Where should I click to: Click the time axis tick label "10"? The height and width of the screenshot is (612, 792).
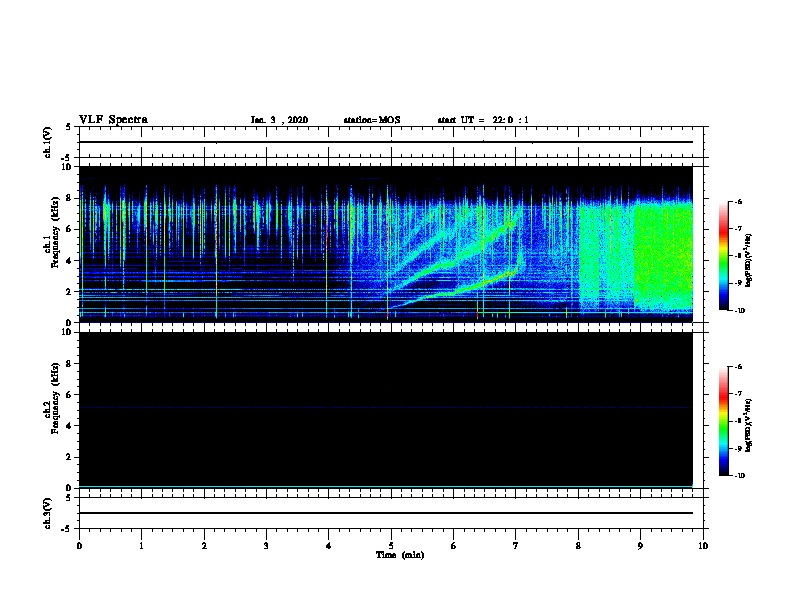(703, 546)
